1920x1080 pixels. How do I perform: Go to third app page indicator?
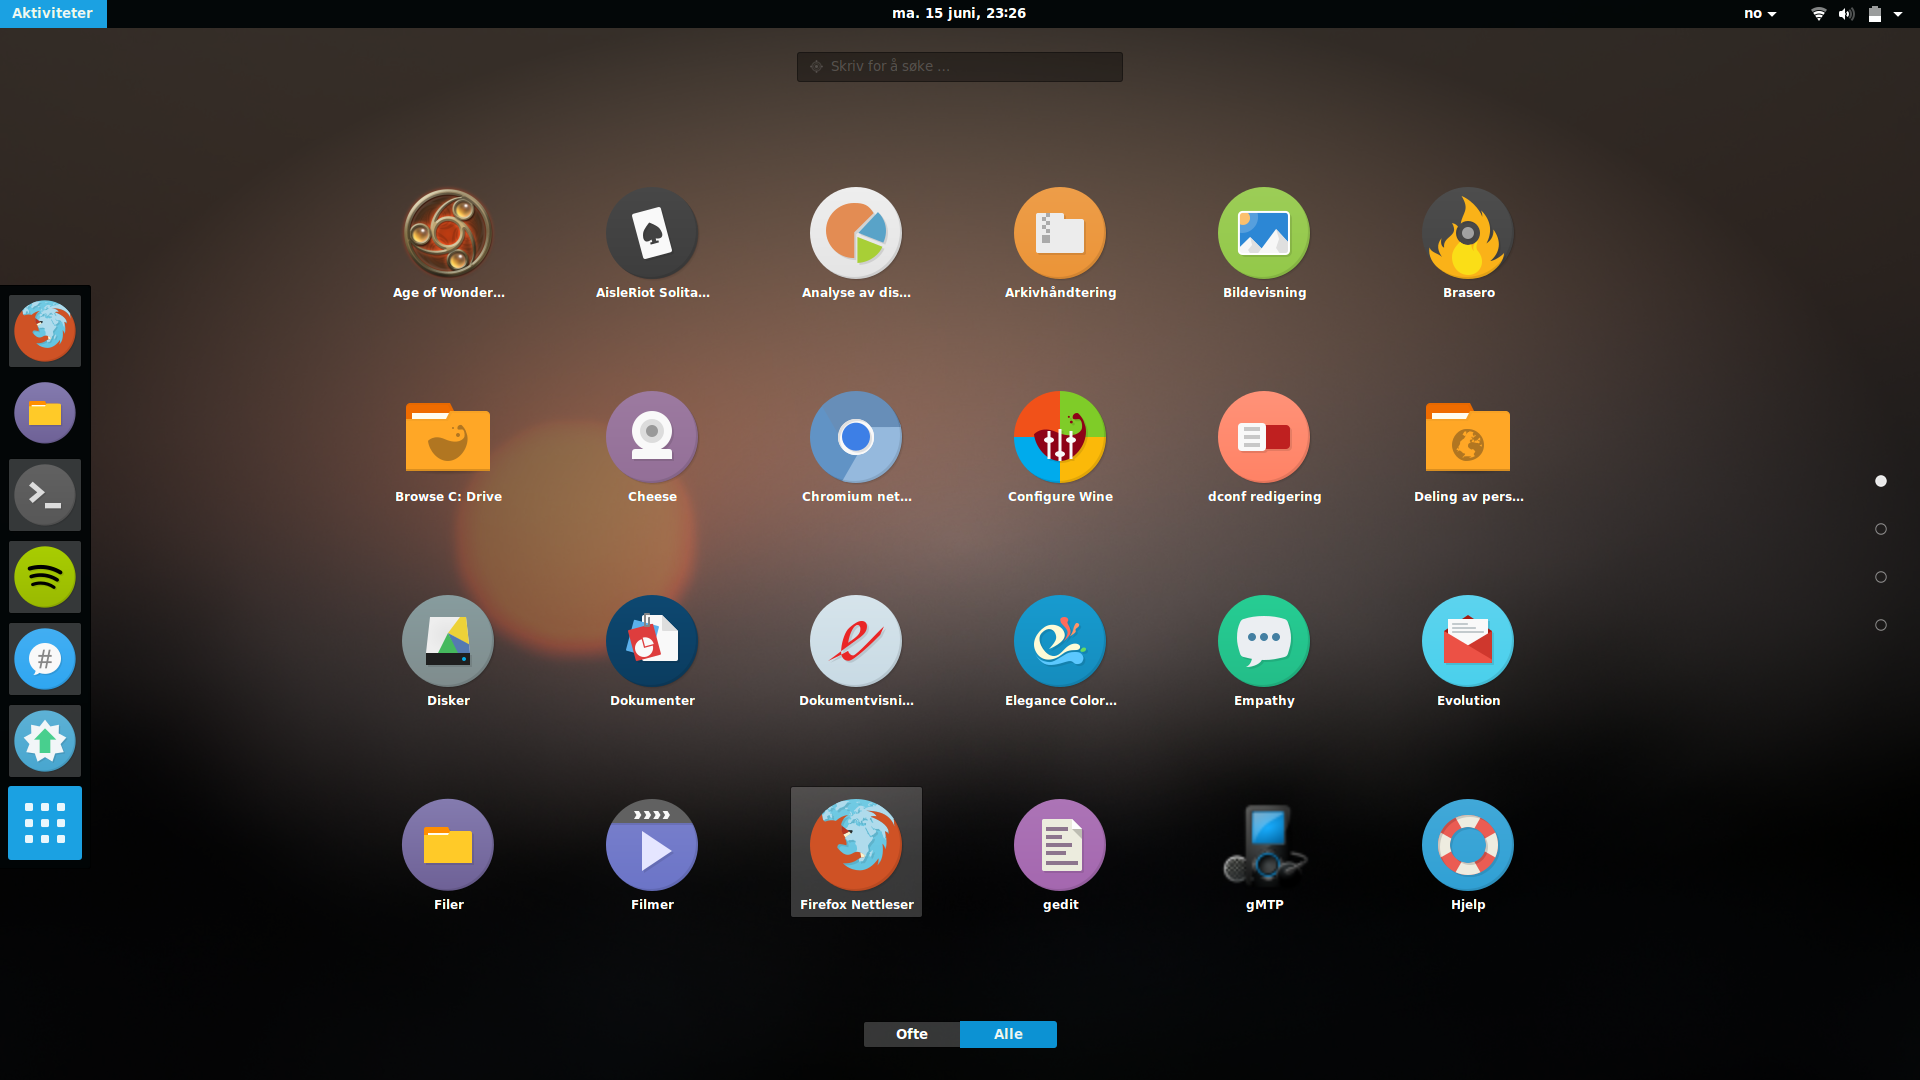tap(1881, 577)
